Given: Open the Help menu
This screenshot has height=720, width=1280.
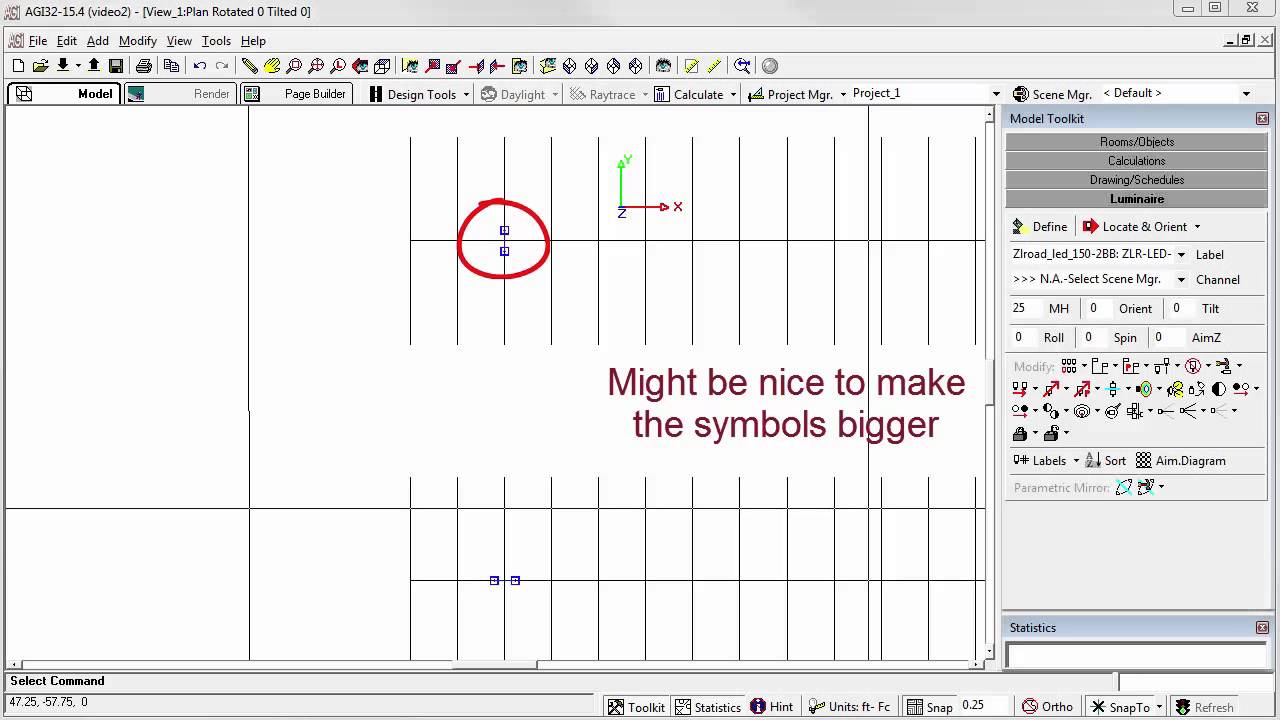Looking at the screenshot, I should pos(253,41).
